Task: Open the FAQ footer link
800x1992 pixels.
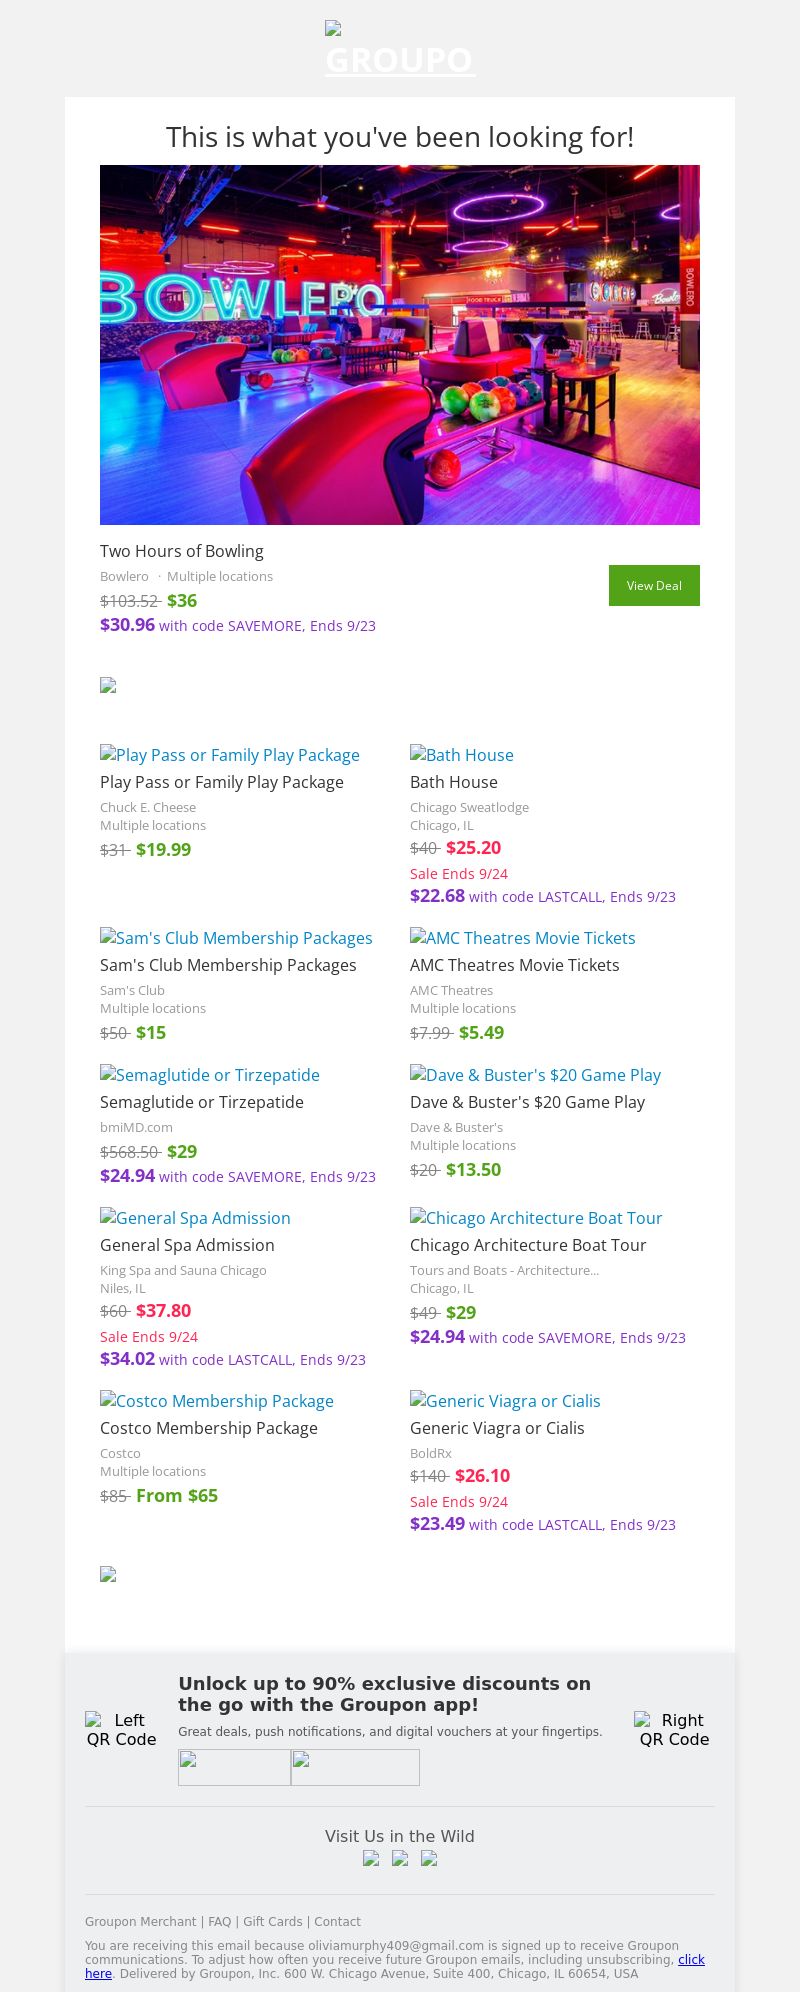Action: (x=219, y=1921)
